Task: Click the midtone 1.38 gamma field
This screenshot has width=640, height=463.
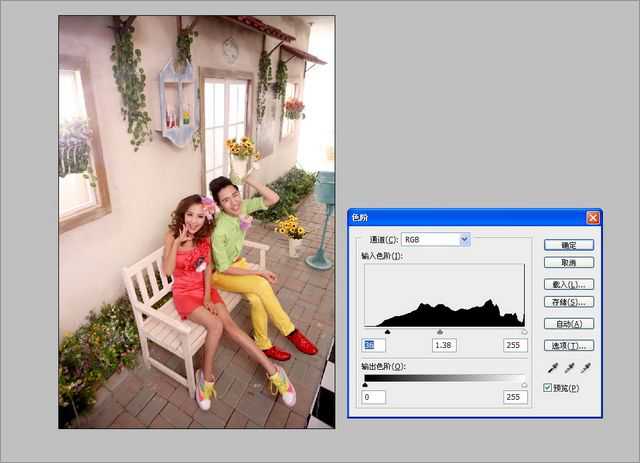Action: 444,345
